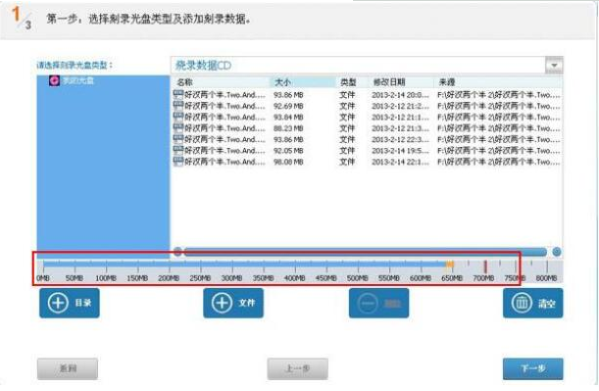Click the file icon of the 92.69 MB entry
The height and width of the screenshot is (391, 599).
pos(178,105)
